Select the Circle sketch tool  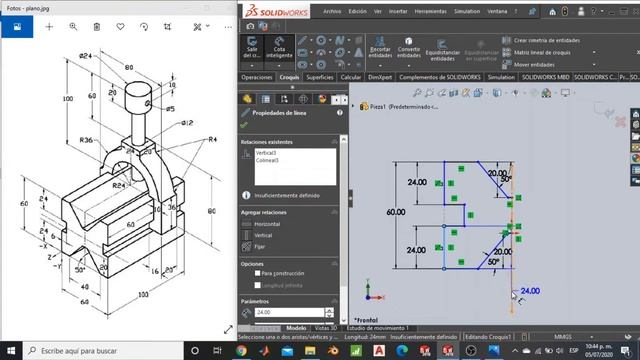point(321,40)
